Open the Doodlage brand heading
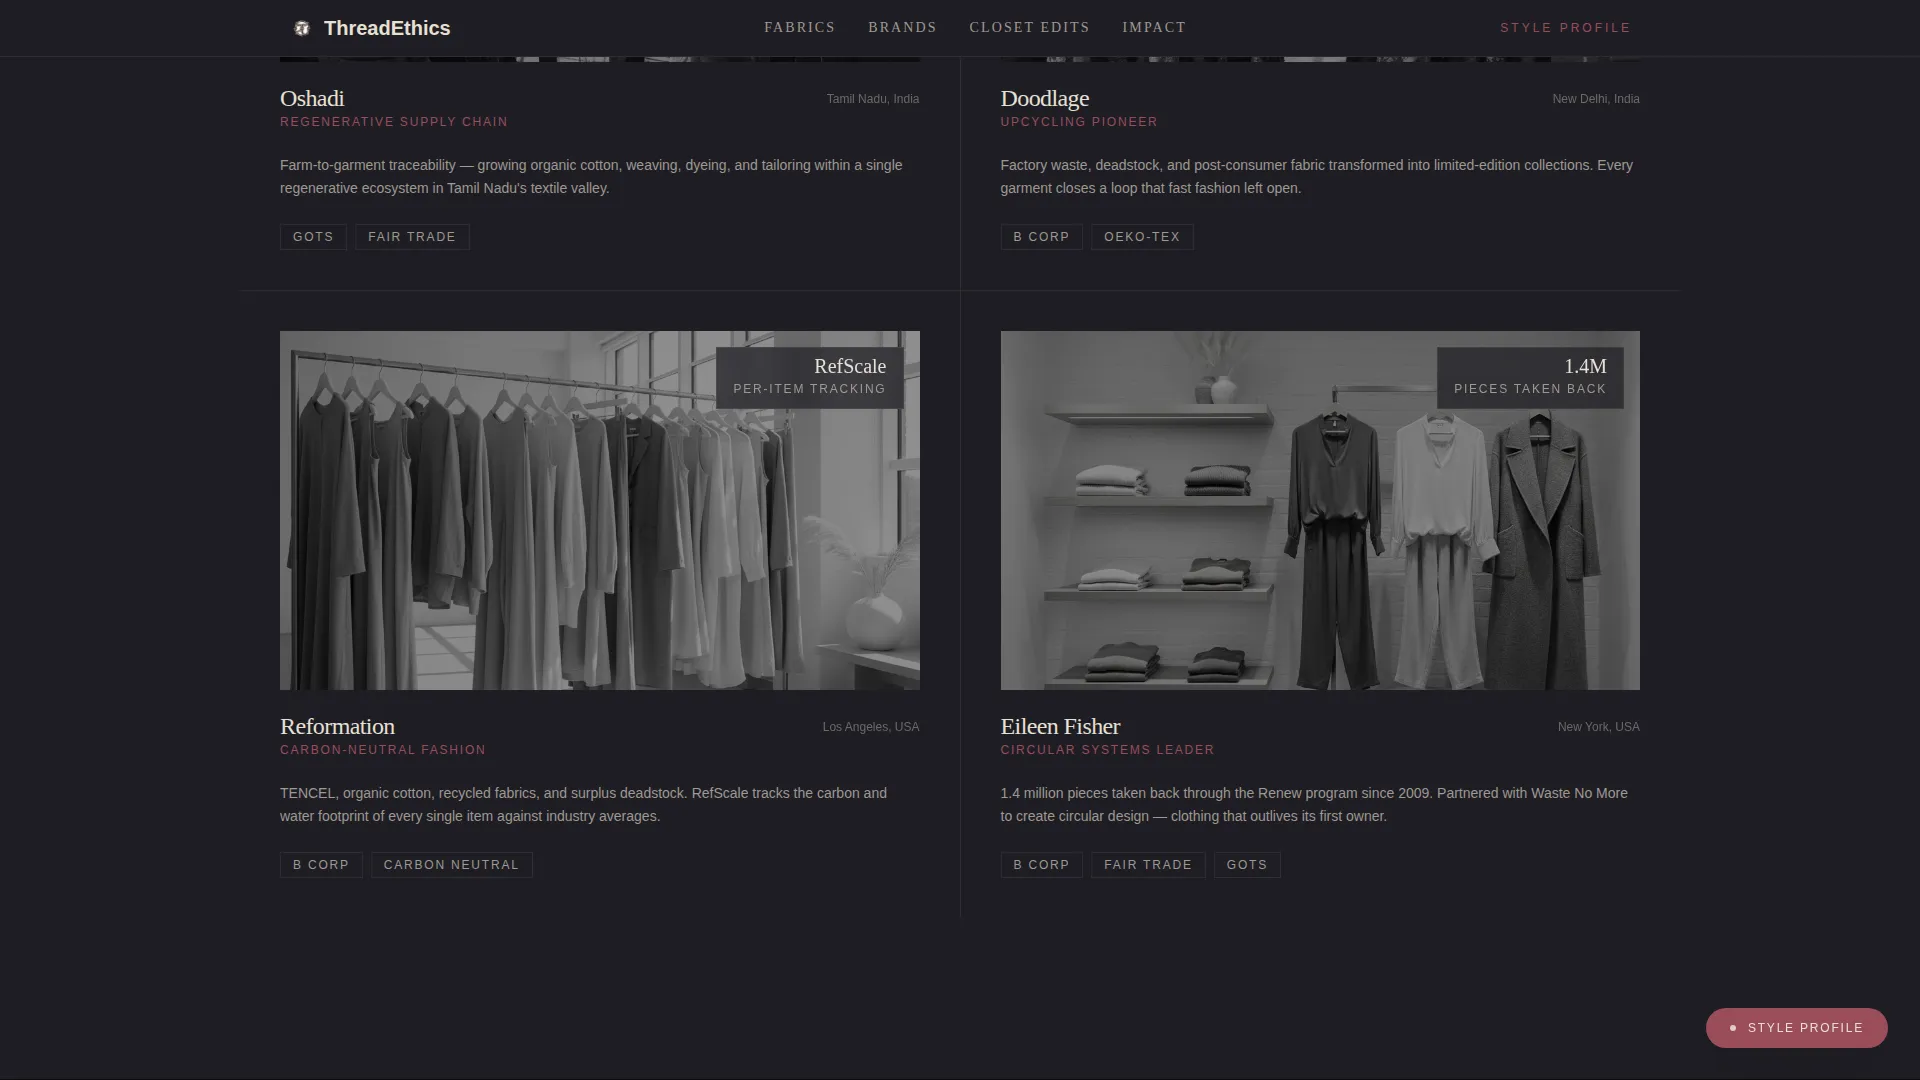 [x=1044, y=99]
